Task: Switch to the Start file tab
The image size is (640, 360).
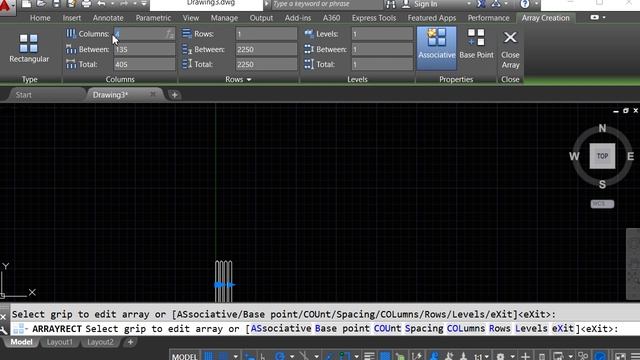Action: 23,95
